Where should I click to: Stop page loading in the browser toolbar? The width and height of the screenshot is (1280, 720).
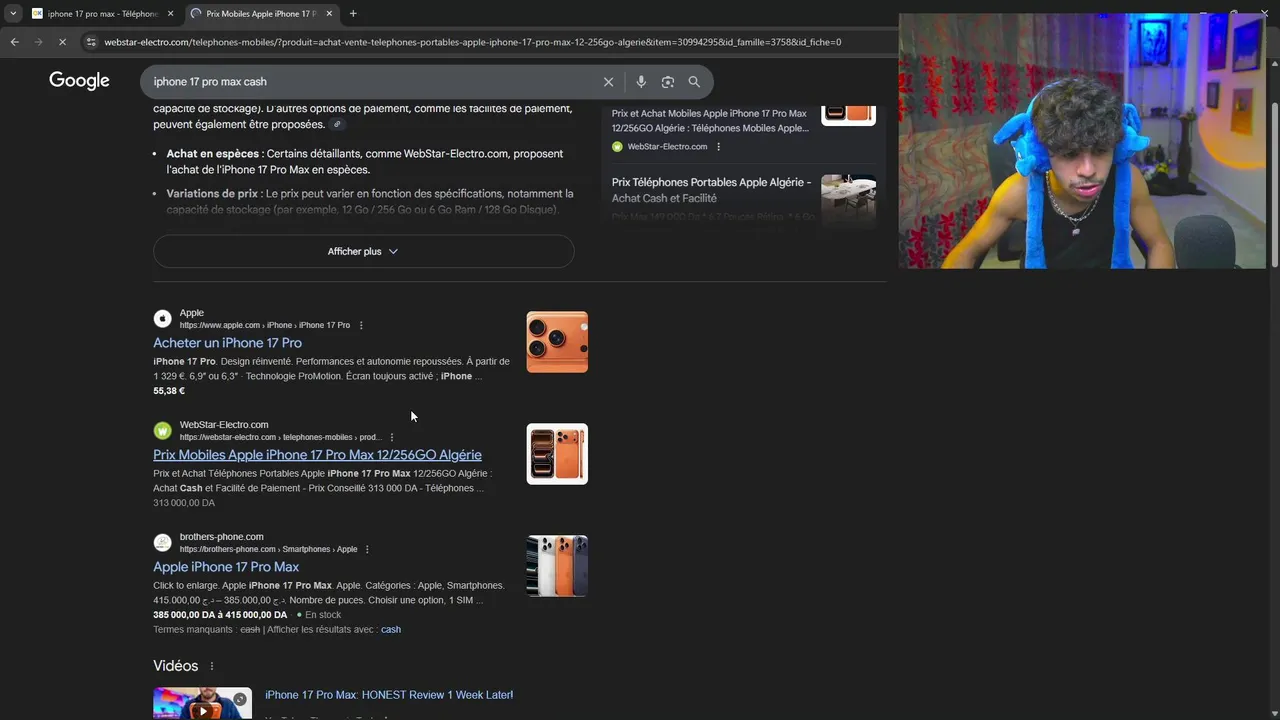pyautogui.click(x=62, y=42)
